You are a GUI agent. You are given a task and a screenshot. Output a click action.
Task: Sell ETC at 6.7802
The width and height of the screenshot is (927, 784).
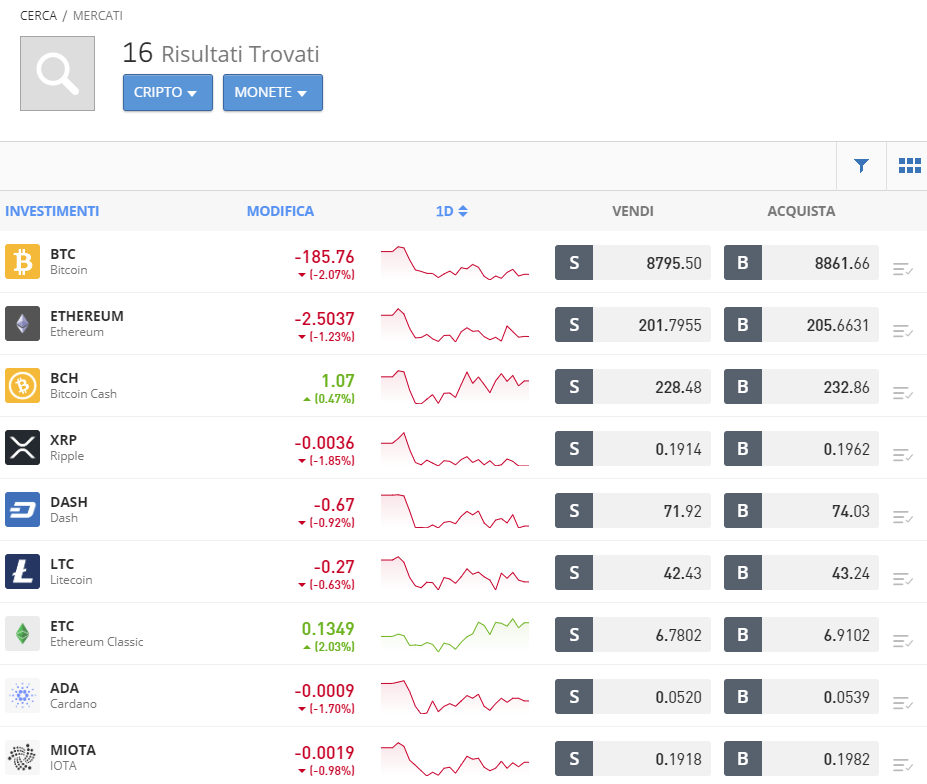click(x=633, y=635)
